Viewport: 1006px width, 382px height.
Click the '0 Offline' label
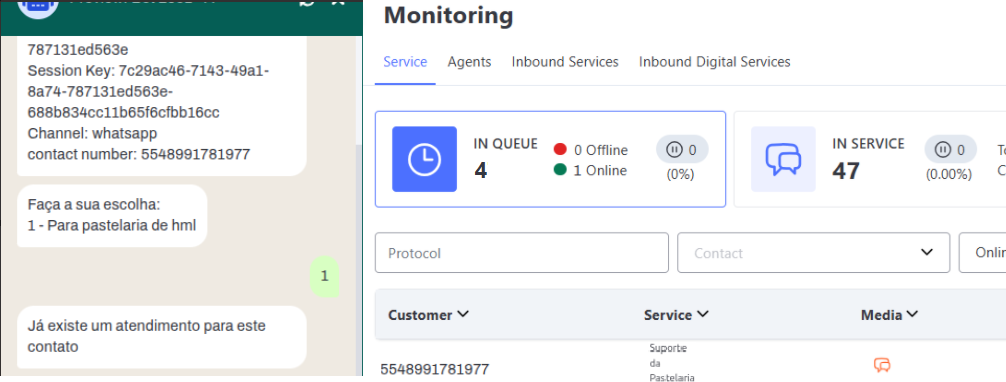601,150
